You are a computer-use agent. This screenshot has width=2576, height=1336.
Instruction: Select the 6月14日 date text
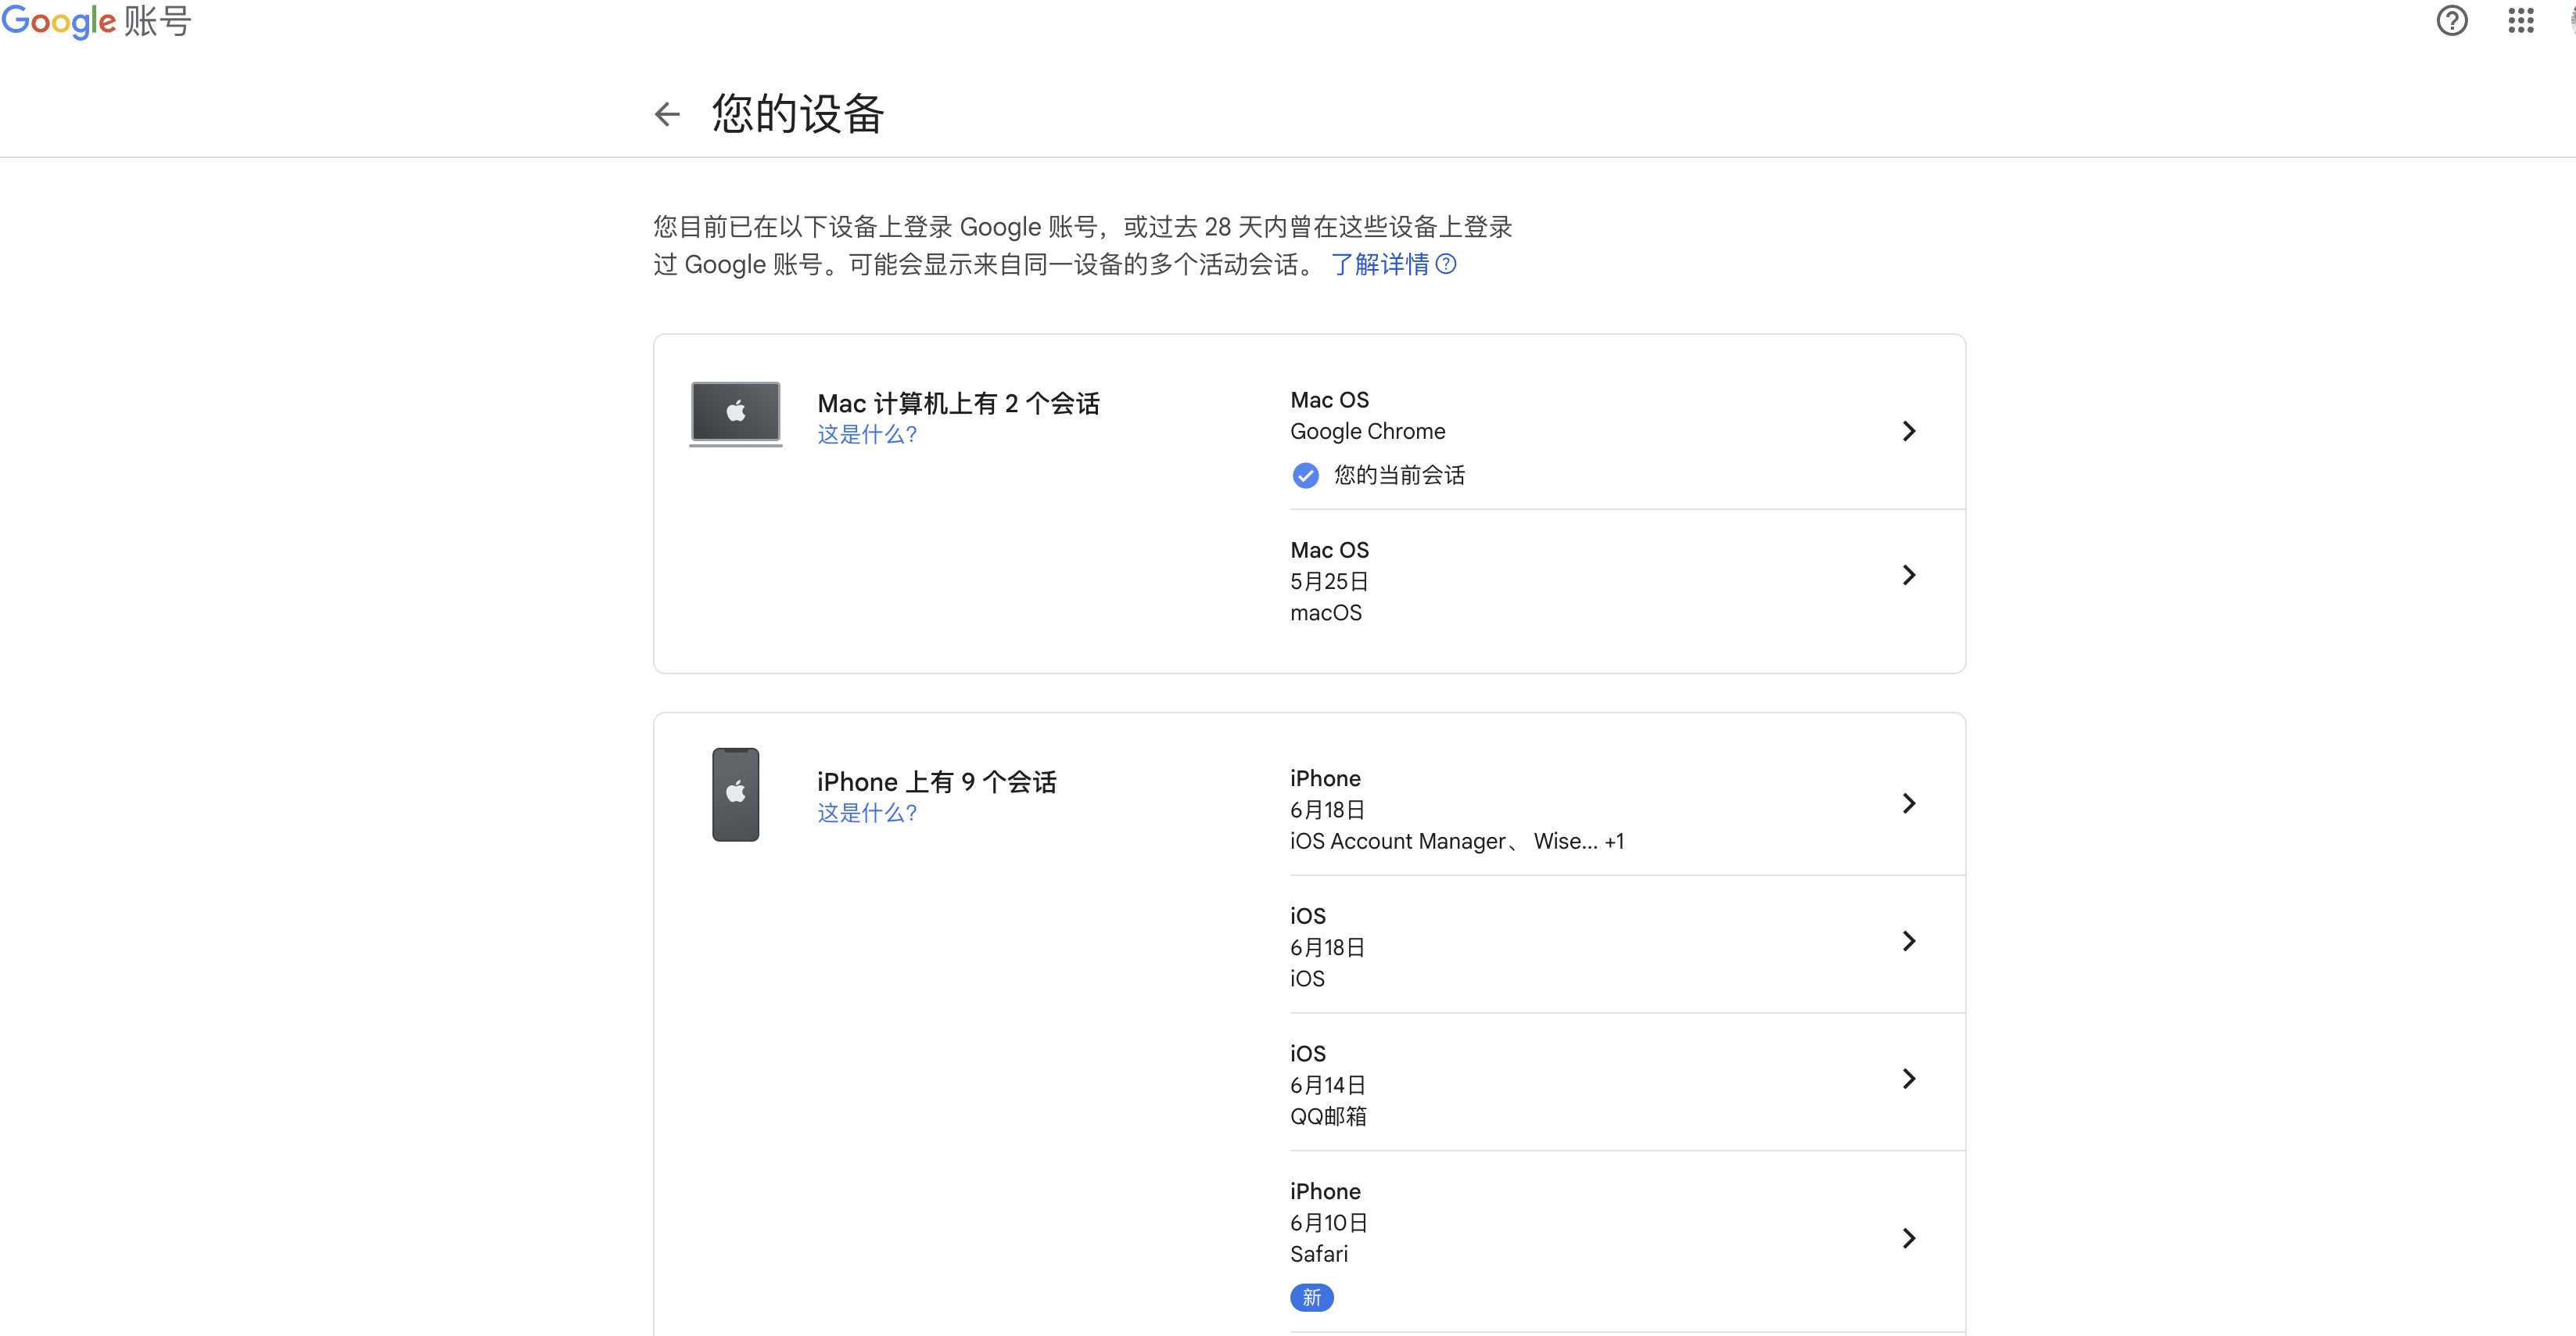[x=1328, y=1085]
